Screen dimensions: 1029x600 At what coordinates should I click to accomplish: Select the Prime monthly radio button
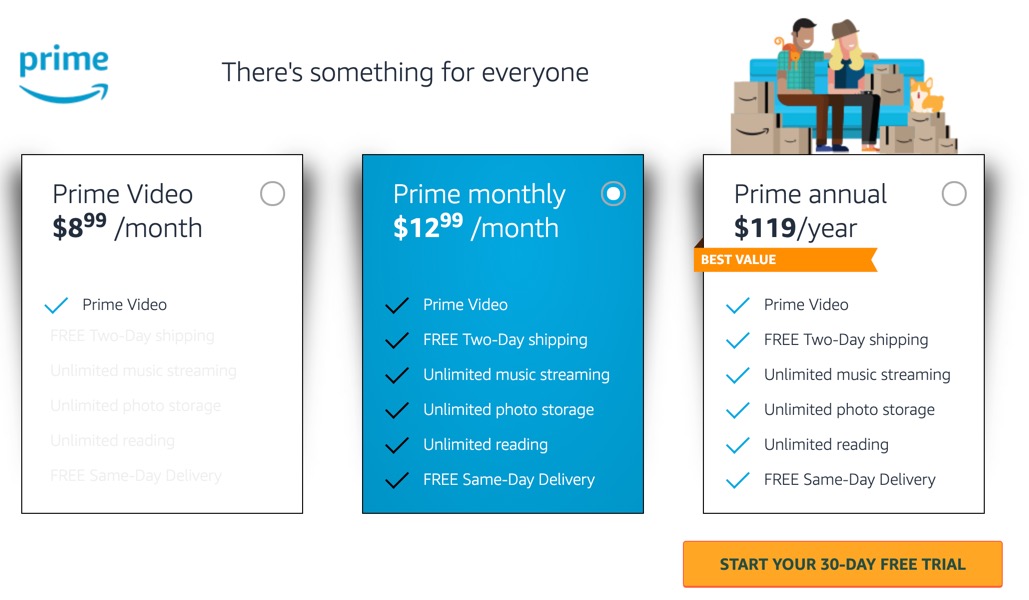click(x=613, y=194)
